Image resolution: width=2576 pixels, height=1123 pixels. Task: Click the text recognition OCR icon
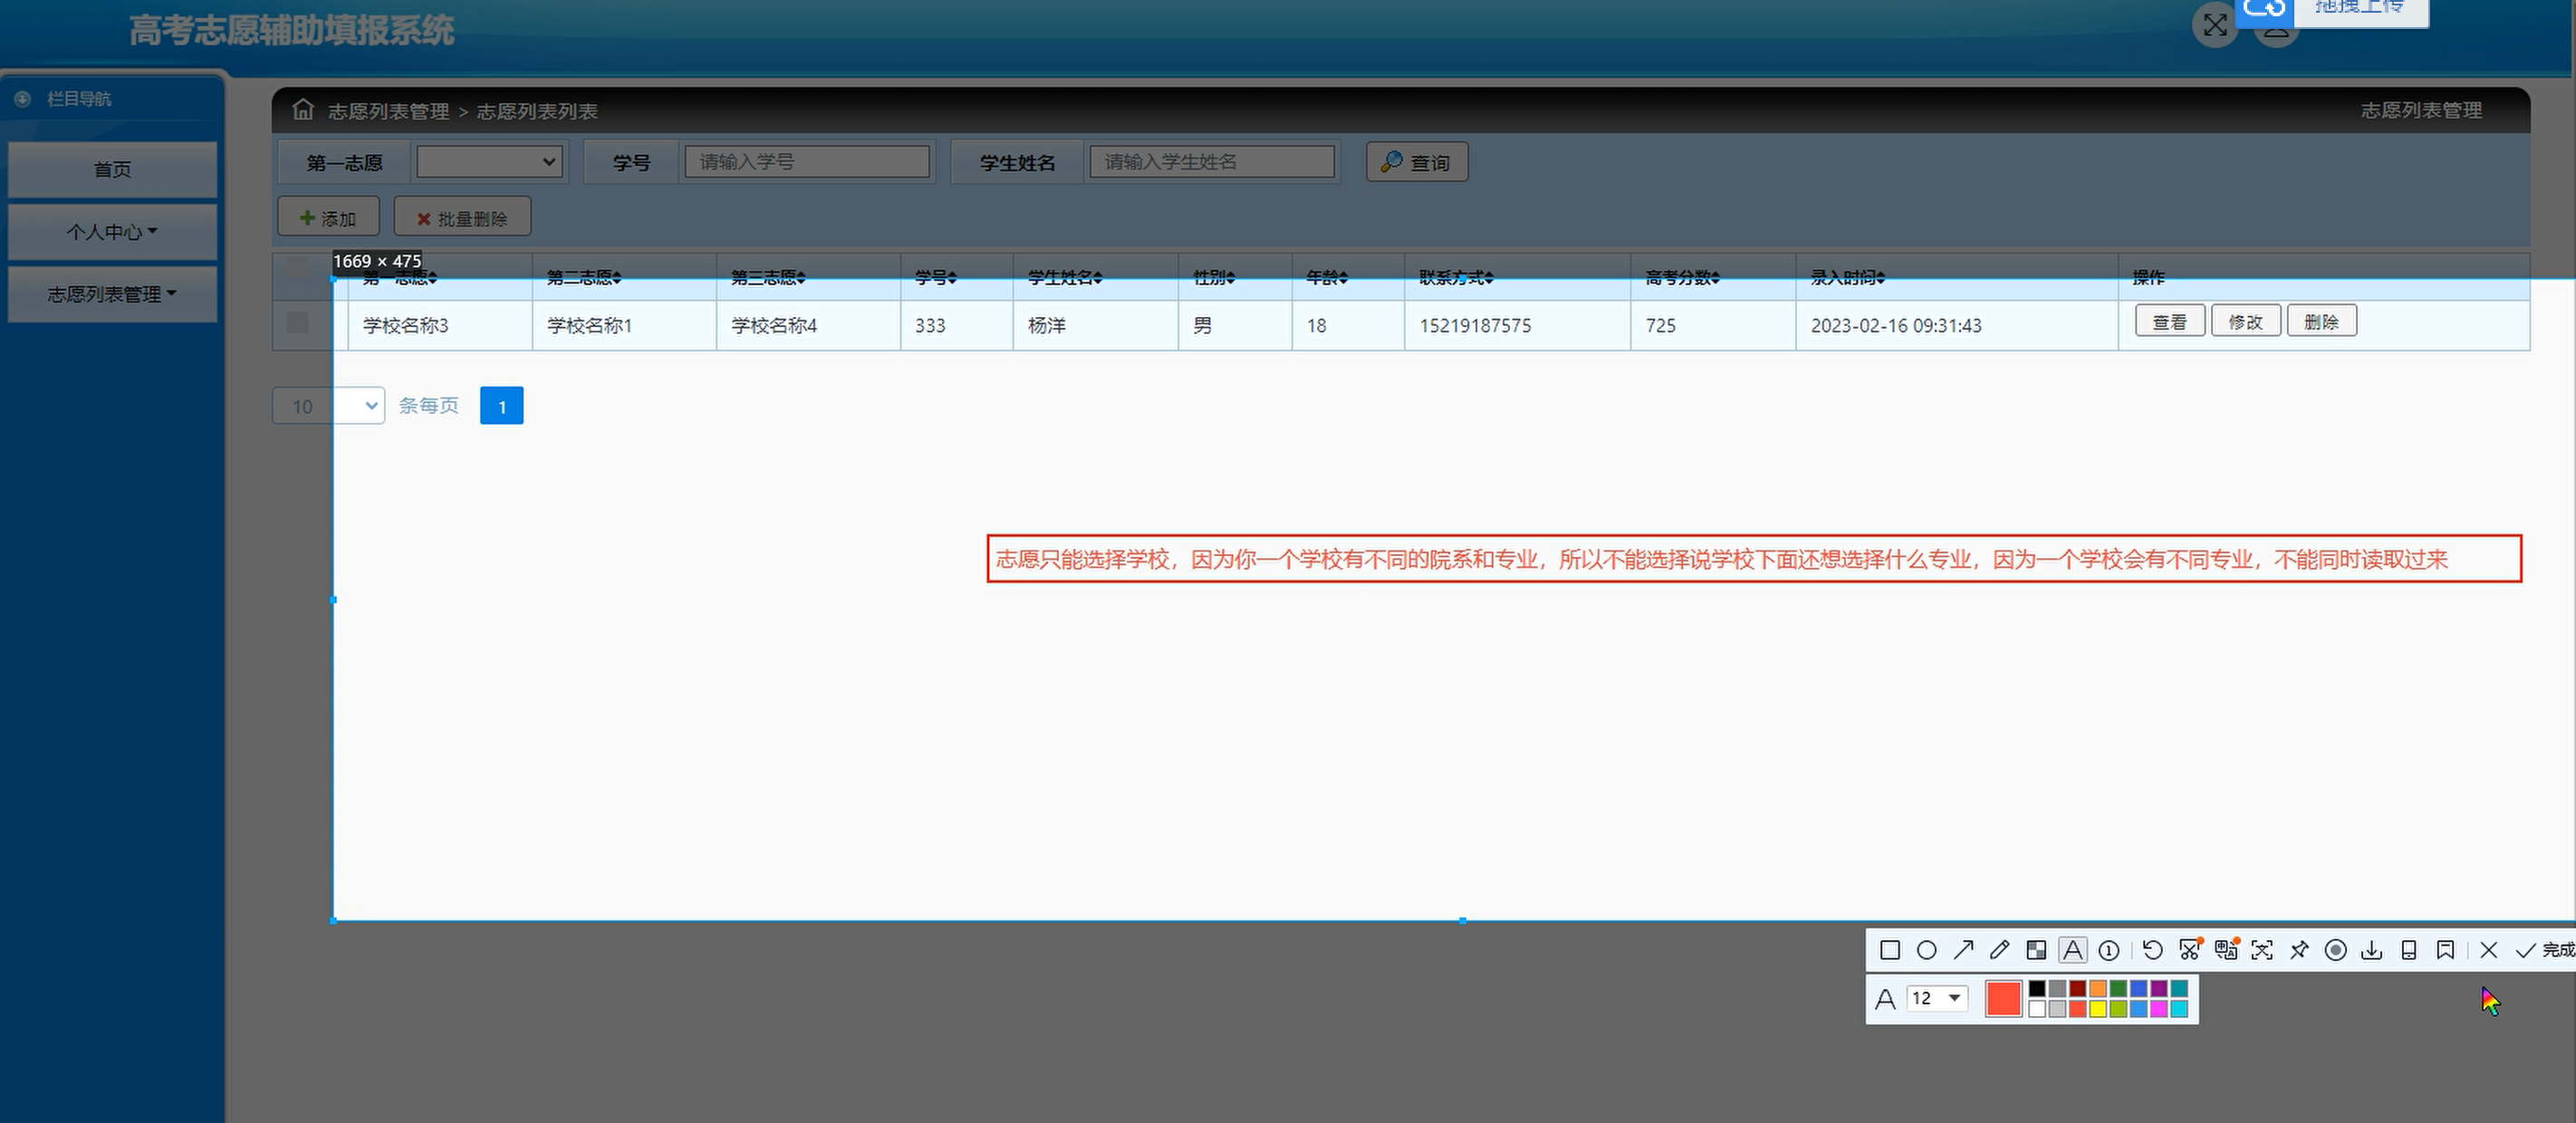(x=2262, y=950)
